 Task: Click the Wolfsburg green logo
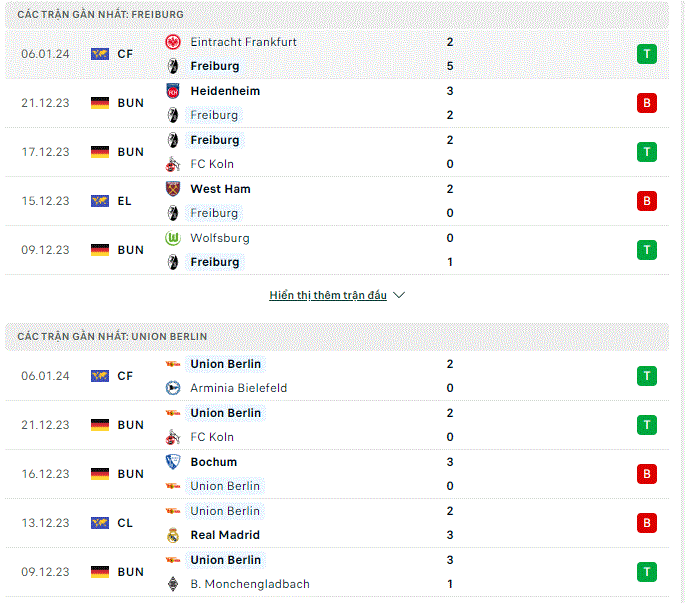tap(173, 238)
